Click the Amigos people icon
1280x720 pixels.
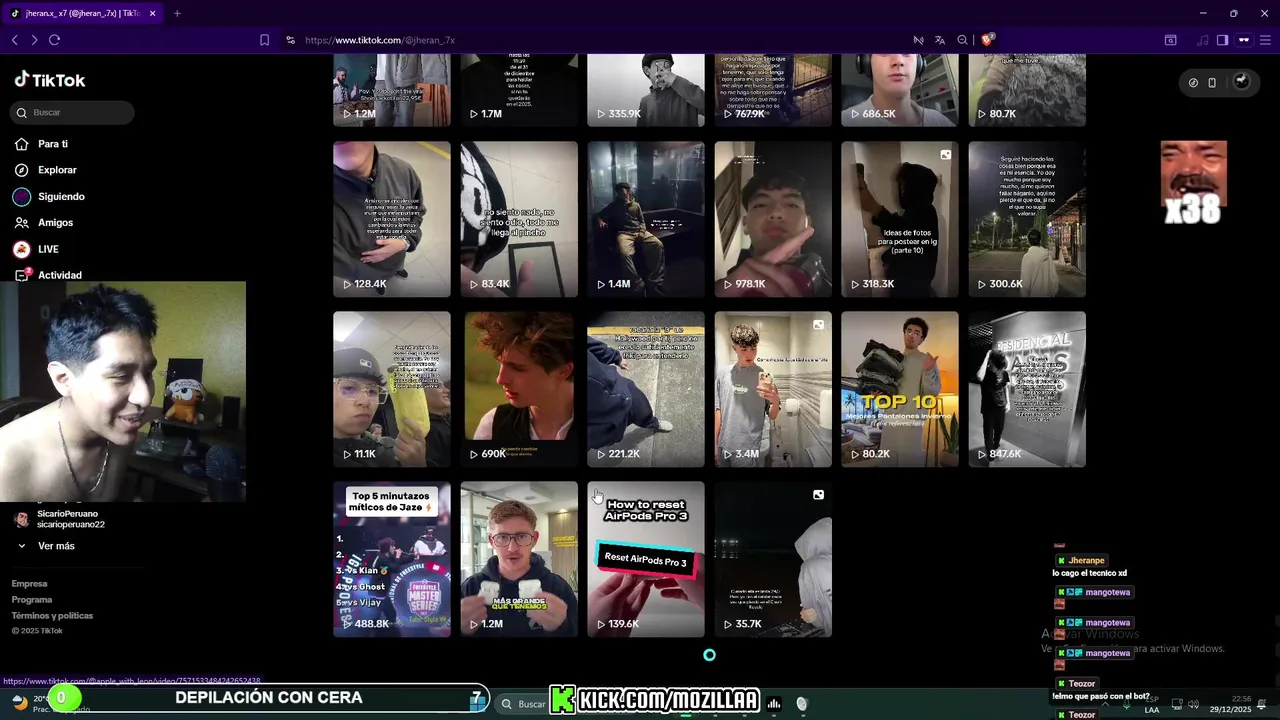tap(22, 222)
